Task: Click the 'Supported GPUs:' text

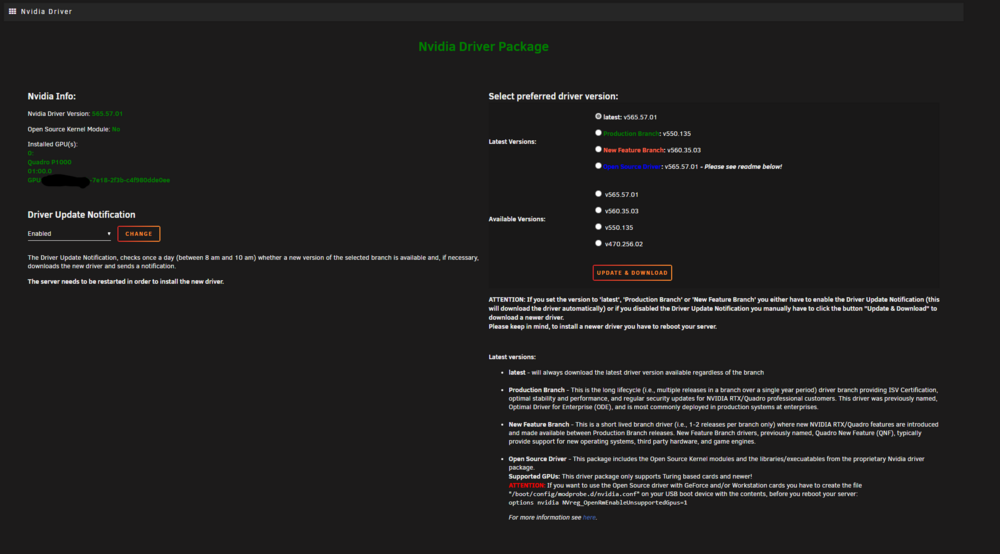Action: (534, 477)
